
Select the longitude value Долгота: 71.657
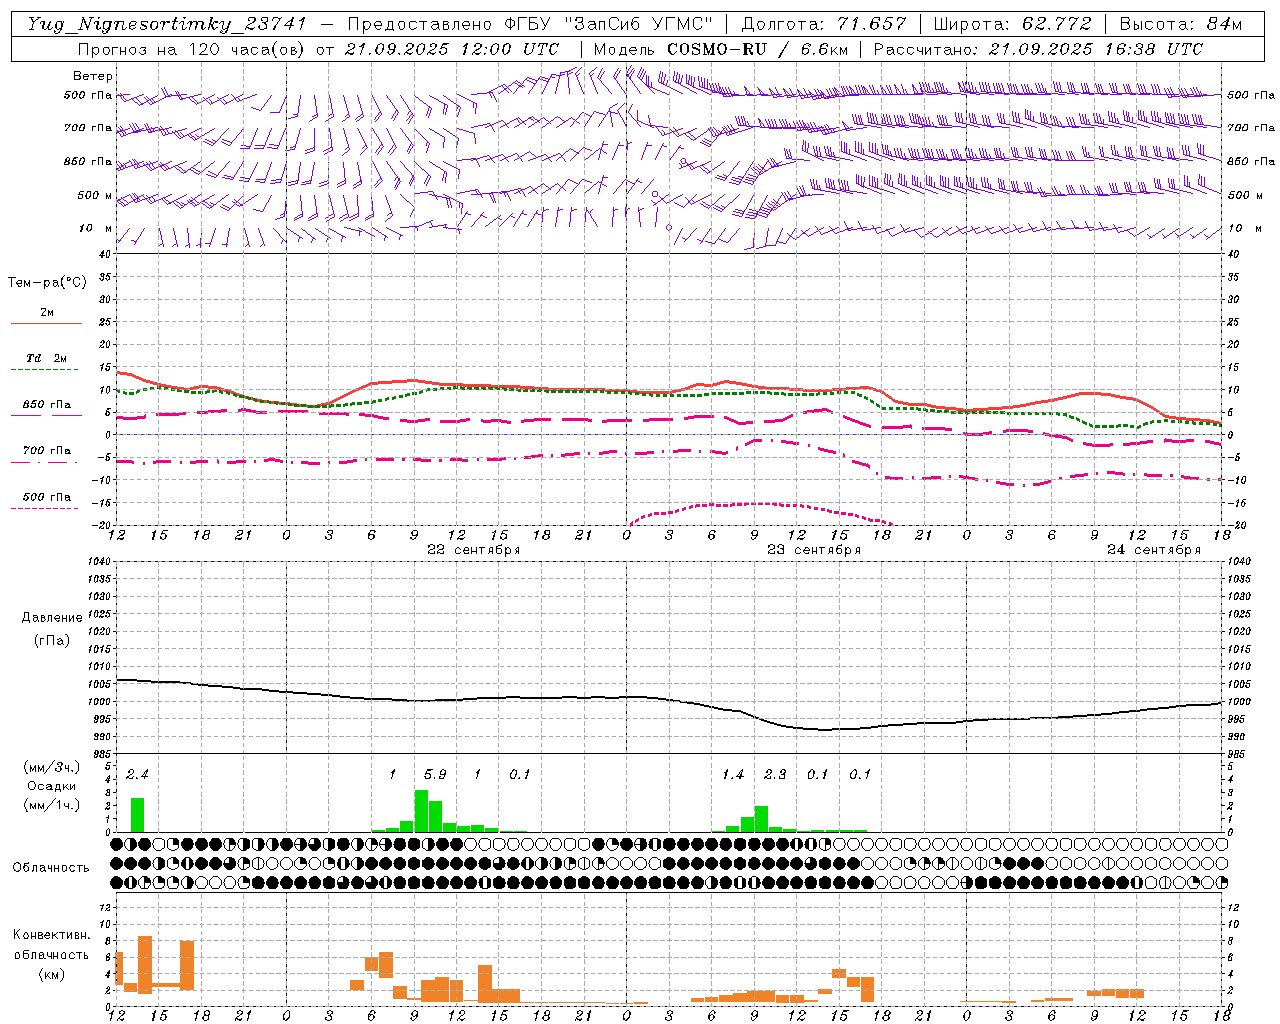click(824, 24)
